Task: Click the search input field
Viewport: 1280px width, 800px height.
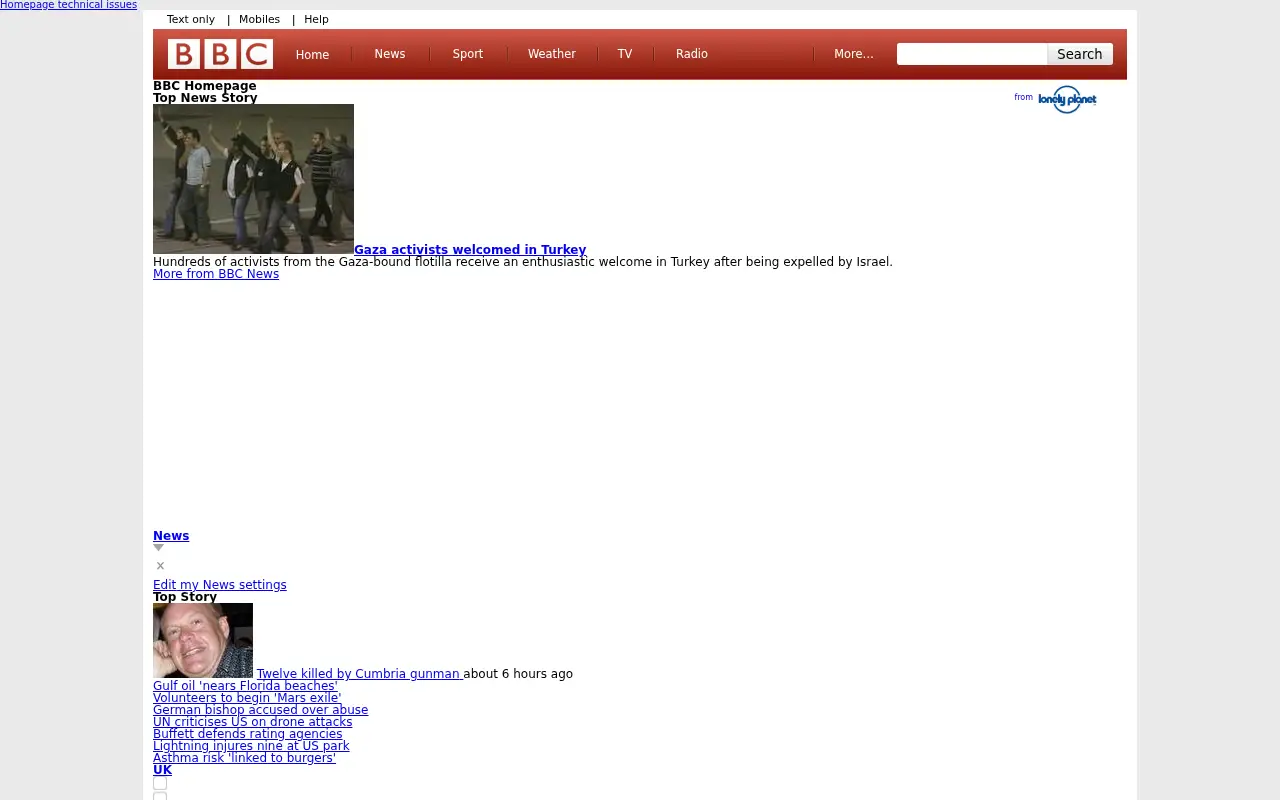Action: (x=972, y=54)
